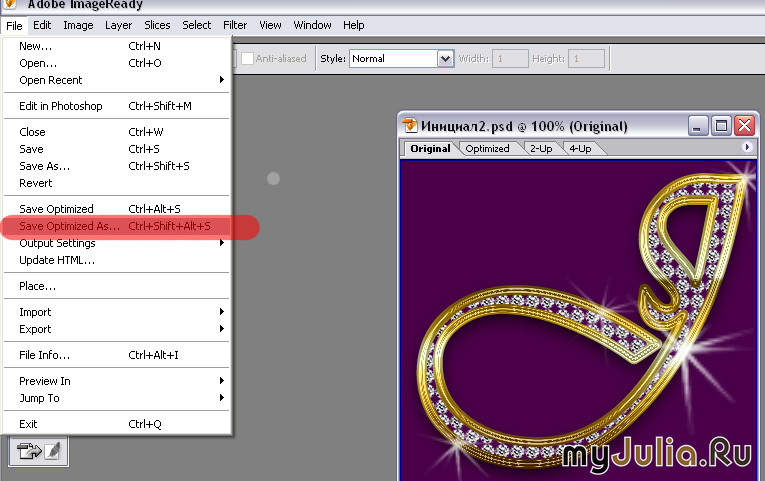Expand the Preview In submenu
The width and height of the screenshot is (765, 481).
coord(116,381)
